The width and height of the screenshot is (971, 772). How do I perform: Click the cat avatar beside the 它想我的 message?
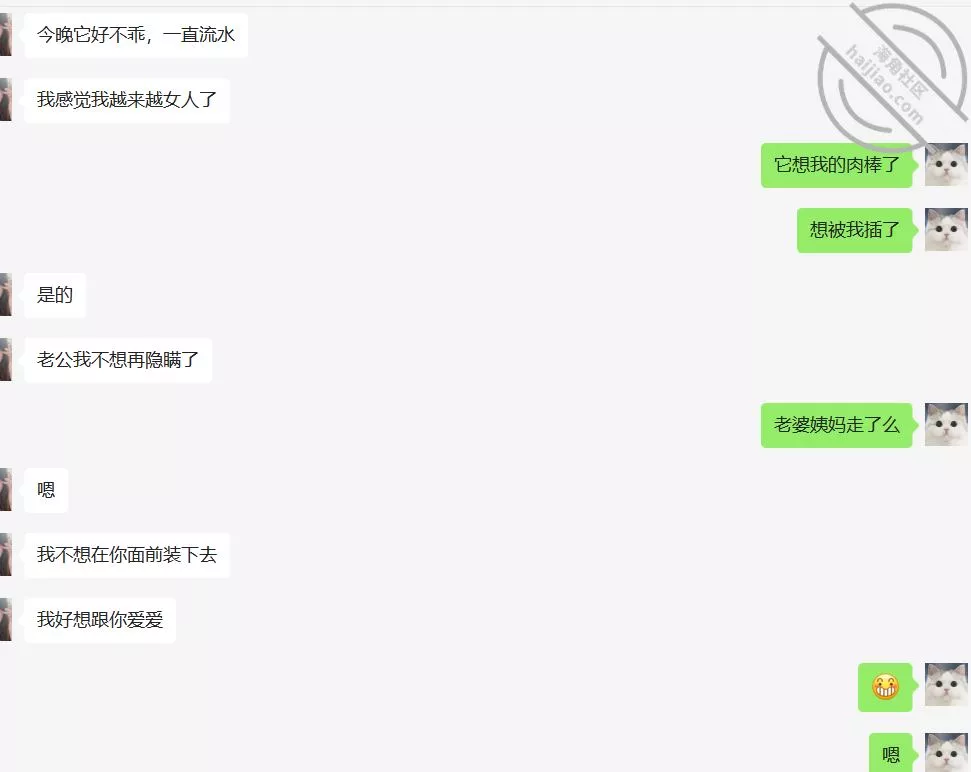coord(946,165)
